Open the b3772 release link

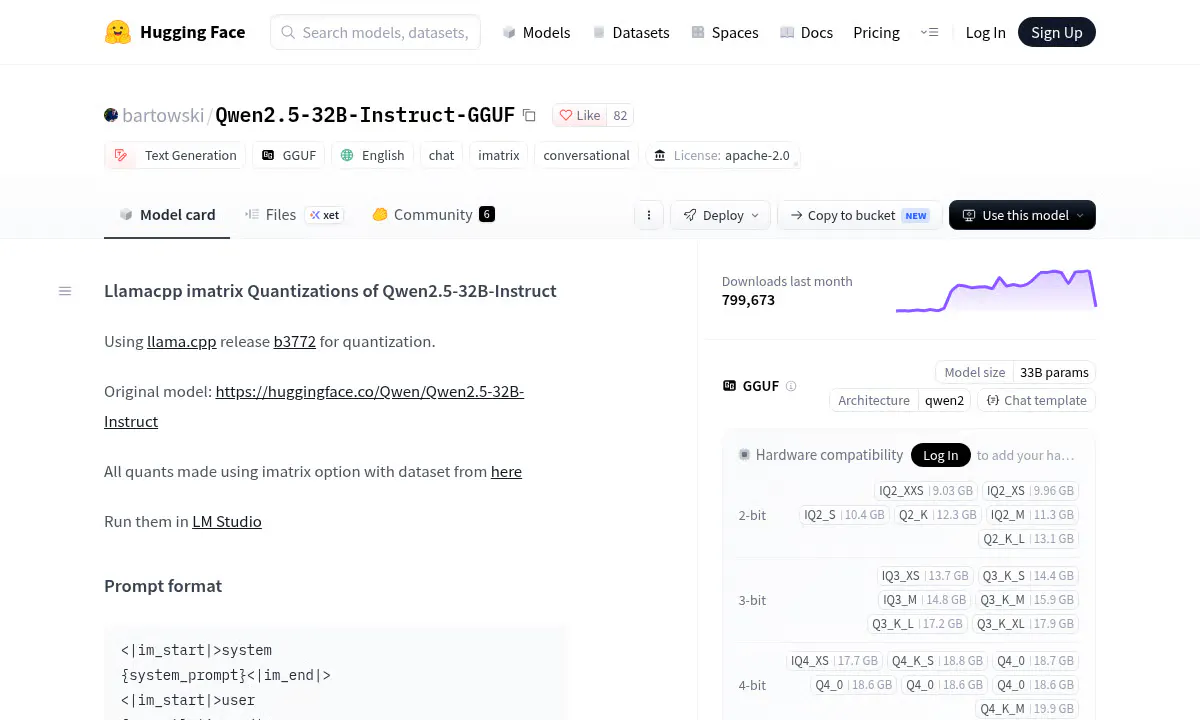(295, 341)
